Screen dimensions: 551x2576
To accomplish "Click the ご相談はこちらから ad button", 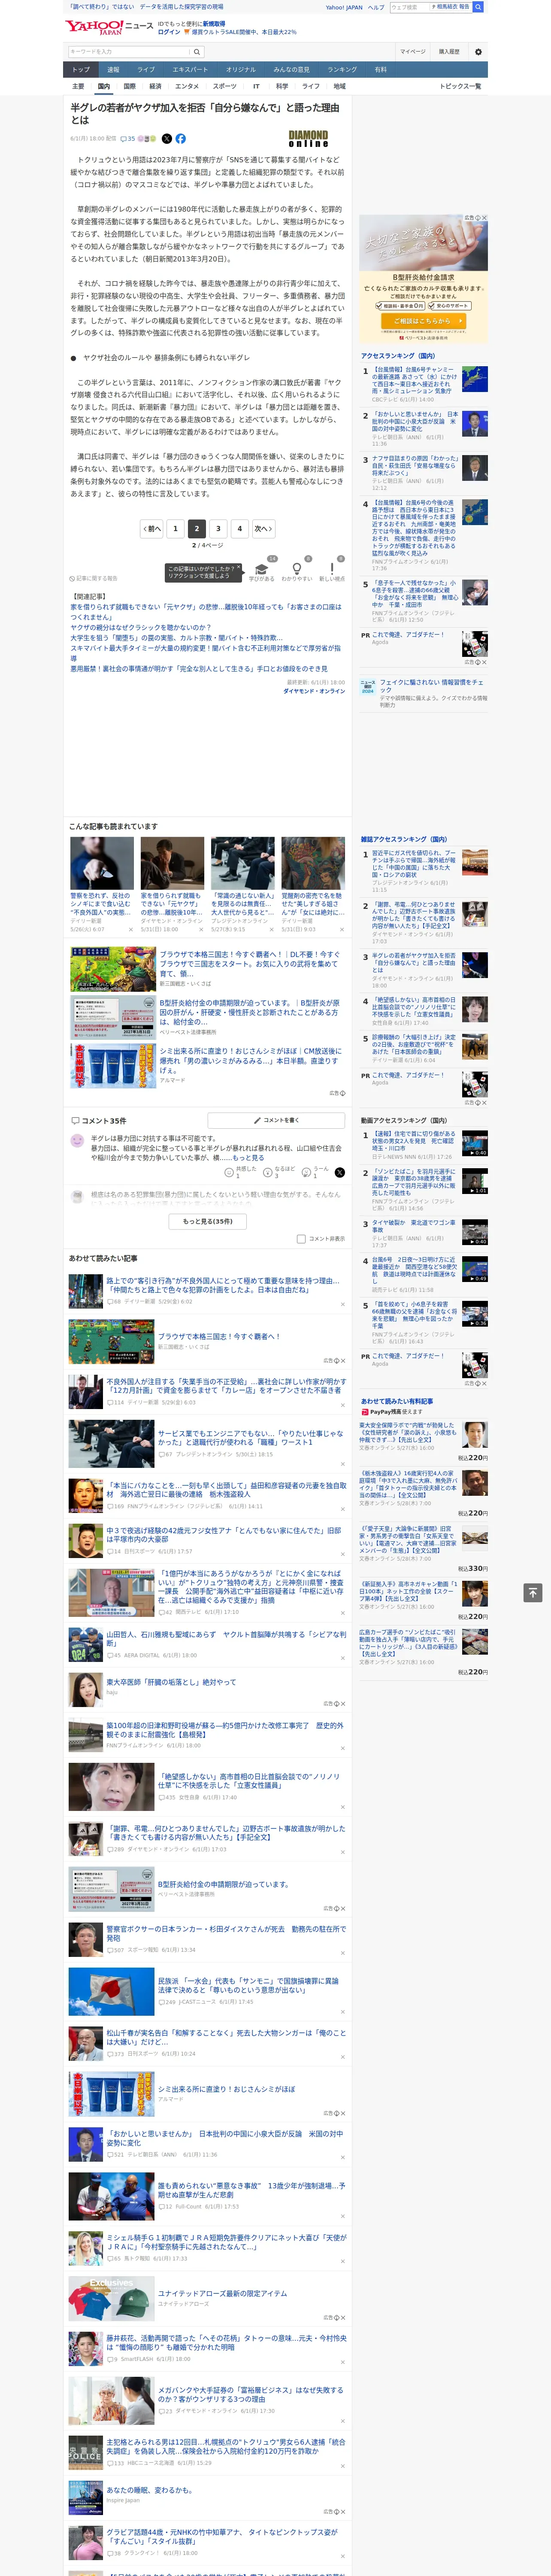I will tap(424, 321).
